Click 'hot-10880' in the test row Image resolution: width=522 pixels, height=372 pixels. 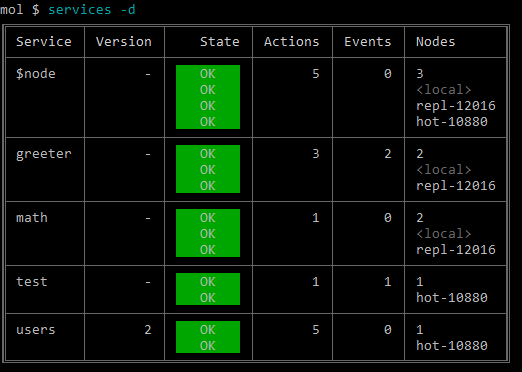[452, 298]
